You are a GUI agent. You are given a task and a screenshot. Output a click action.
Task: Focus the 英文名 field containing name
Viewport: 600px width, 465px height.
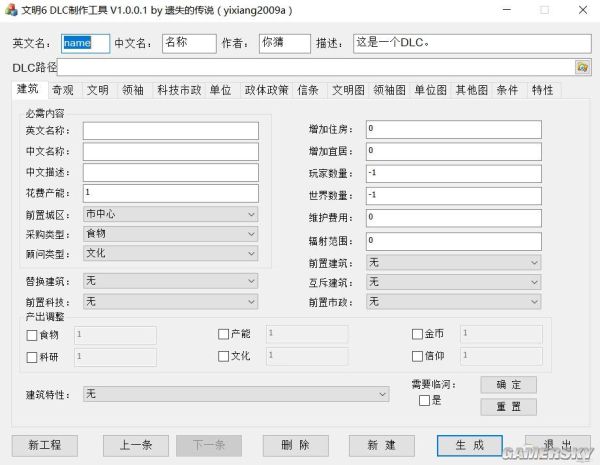tap(85, 43)
